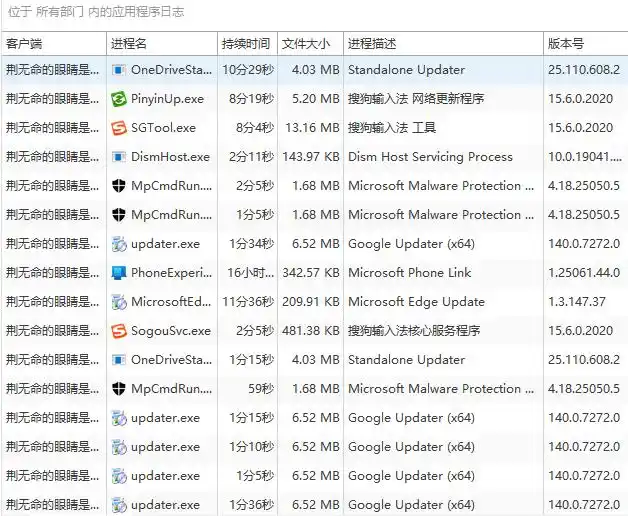The height and width of the screenshot is (516, 628).
Task: Click the updater.exe icon in the 1分34秒 row
Action: (119, 244)
